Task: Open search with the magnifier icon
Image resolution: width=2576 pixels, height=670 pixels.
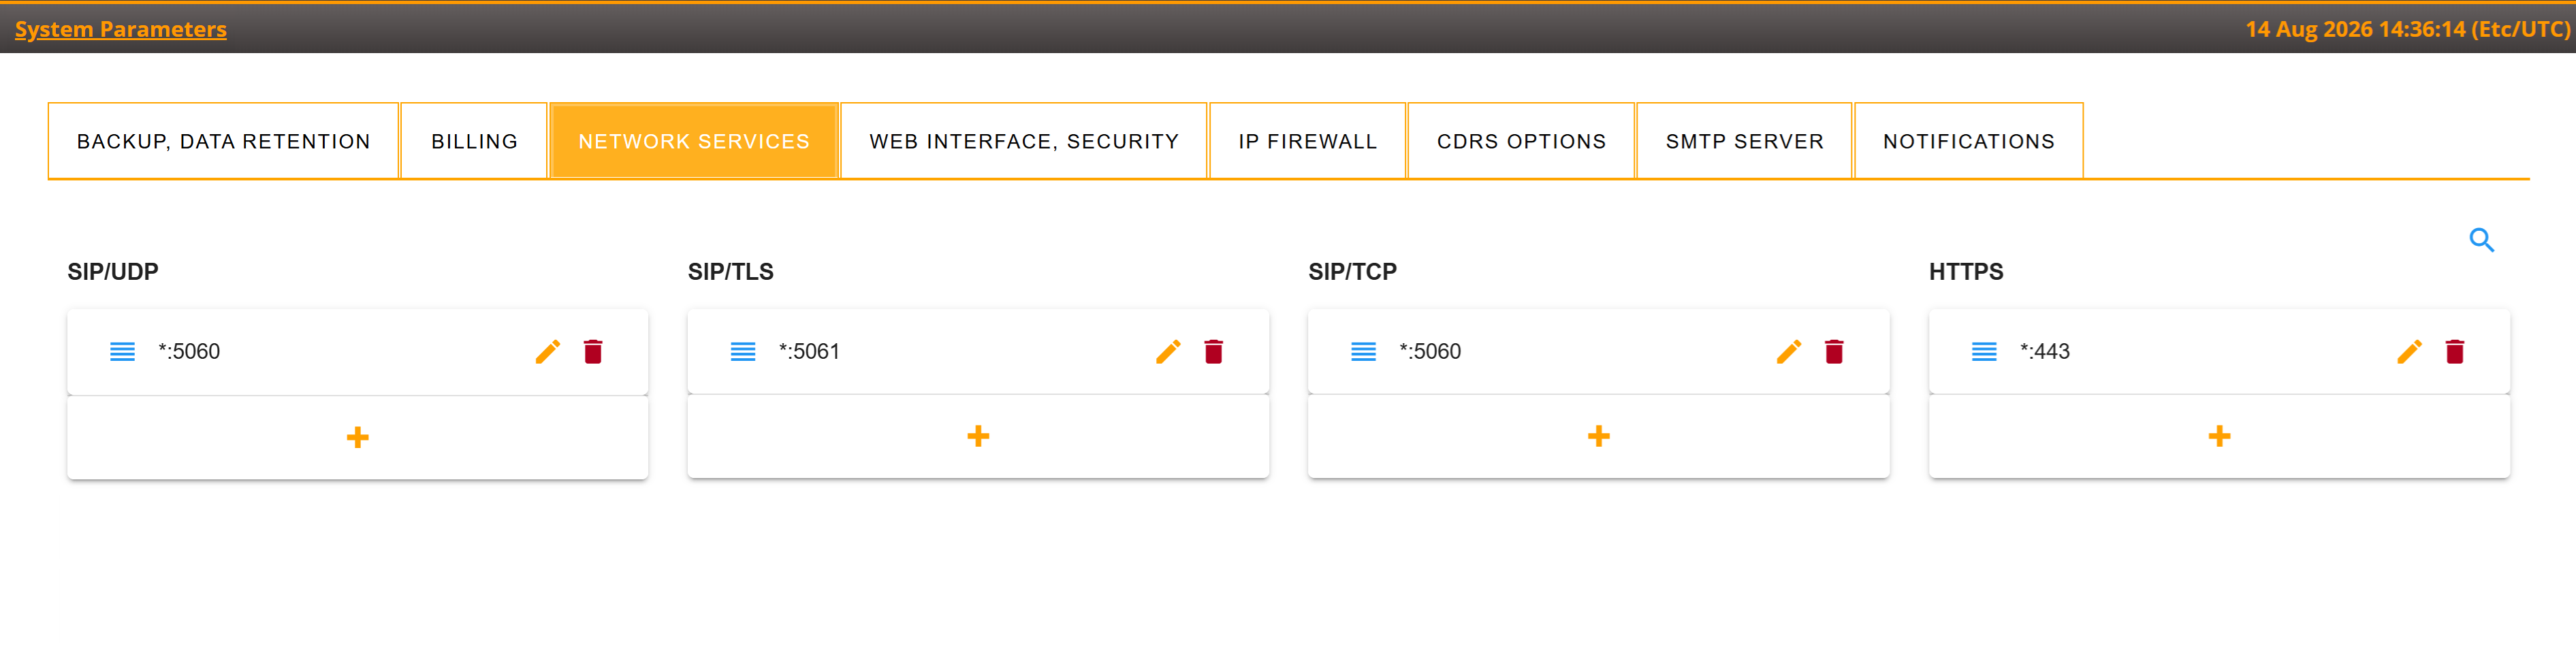Action: click(x=2482, y=240)
